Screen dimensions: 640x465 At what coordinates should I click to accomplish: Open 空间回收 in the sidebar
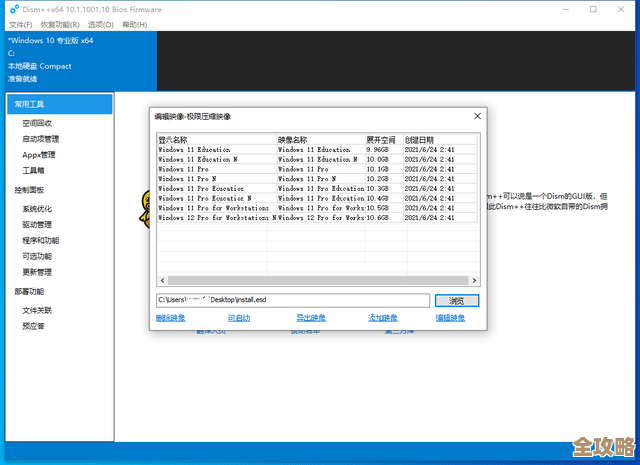point(37,123)
